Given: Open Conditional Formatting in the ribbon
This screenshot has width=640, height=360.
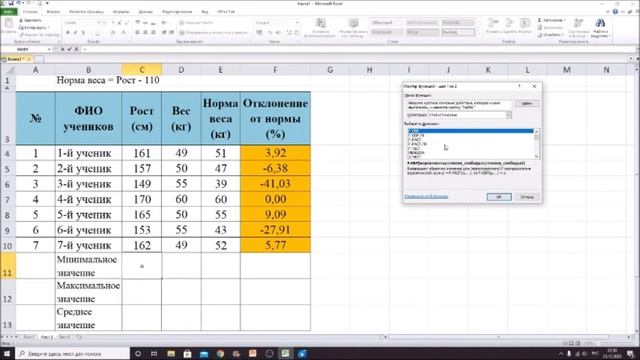Looking at the screenshot, I should point(320,28).
